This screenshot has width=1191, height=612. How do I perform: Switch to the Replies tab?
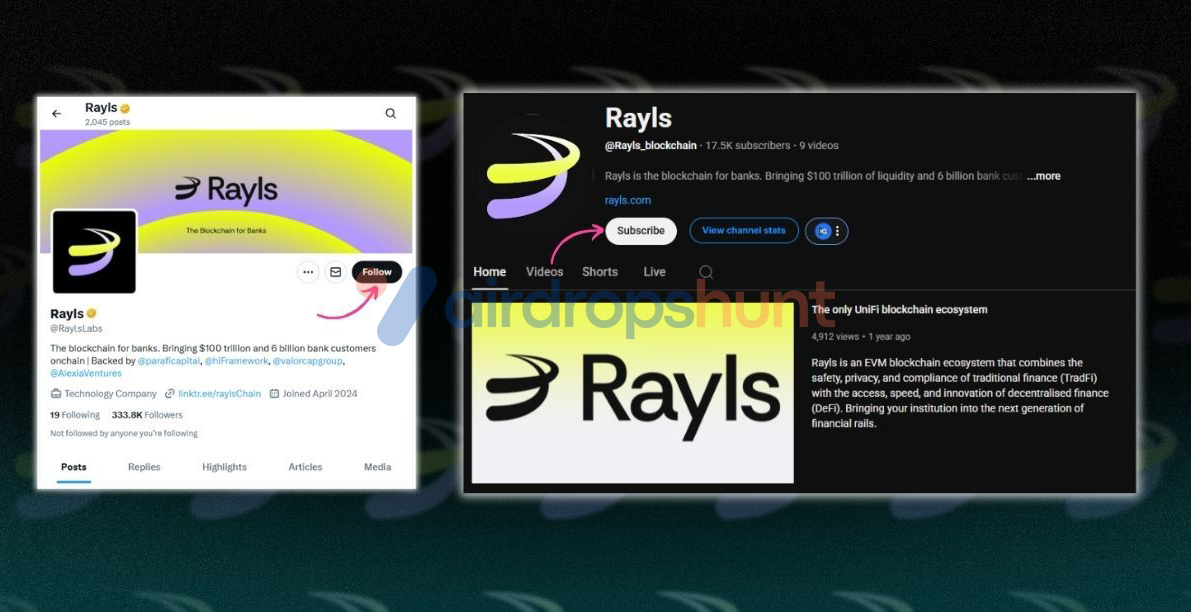[144, 467]
